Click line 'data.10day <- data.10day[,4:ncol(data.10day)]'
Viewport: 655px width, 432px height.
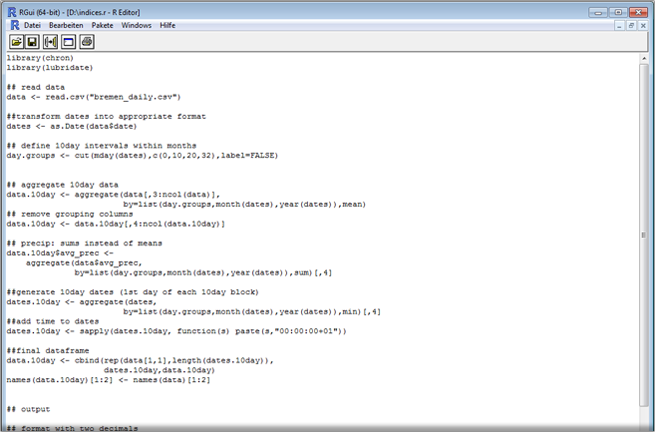coord(116,224)
